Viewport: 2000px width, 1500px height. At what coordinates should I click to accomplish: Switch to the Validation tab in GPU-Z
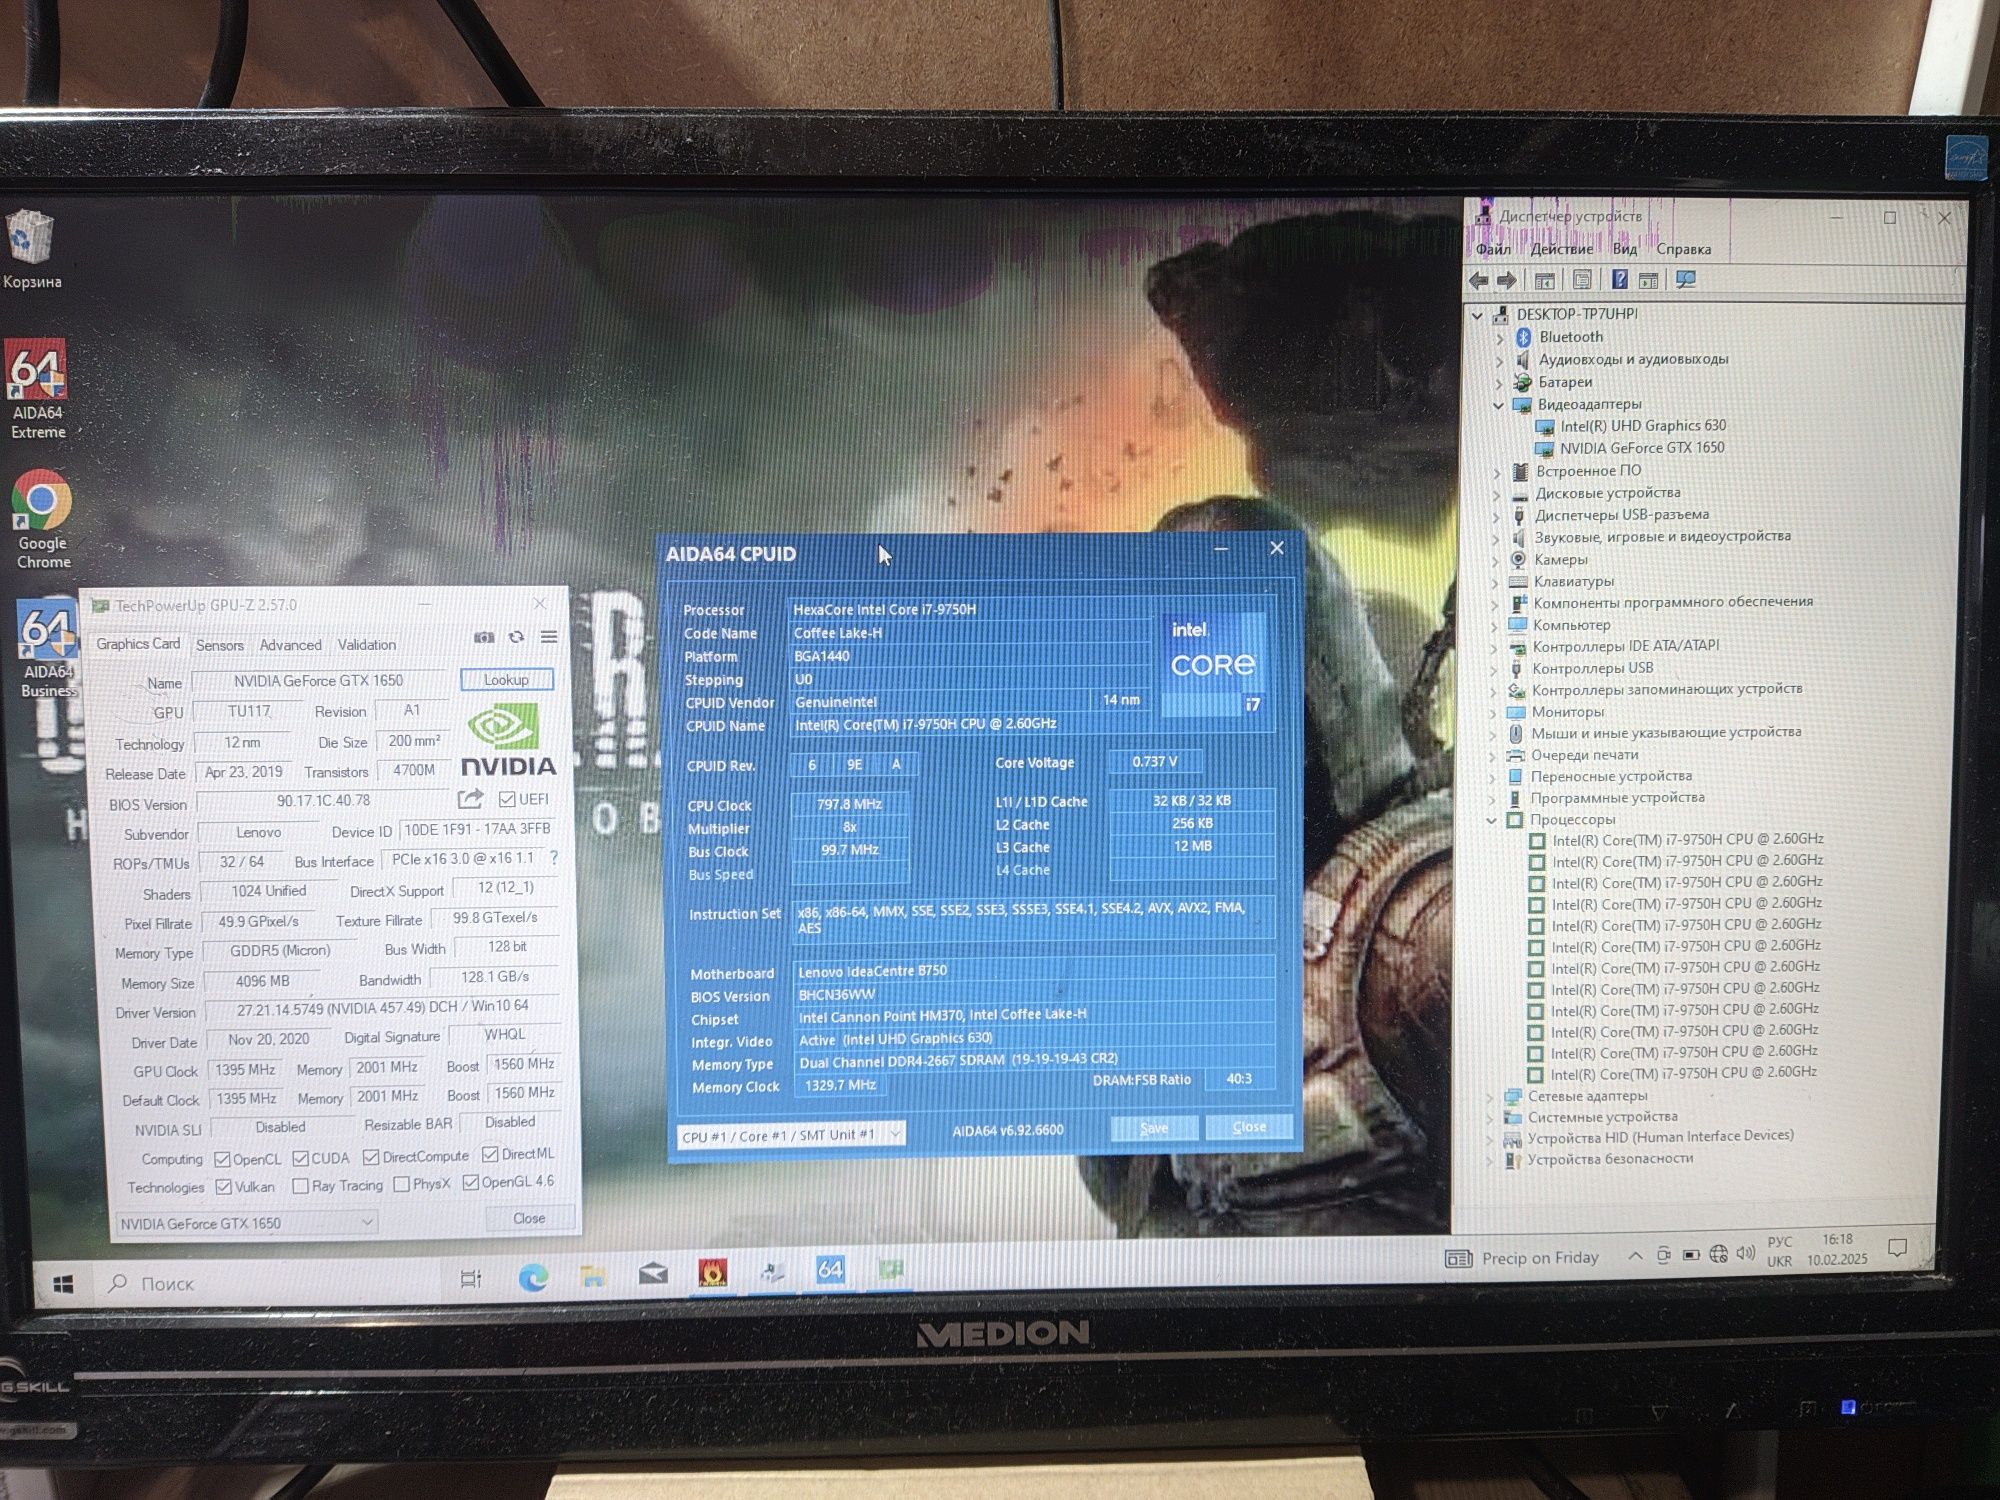pyautogui.click(x=366, y=645)
